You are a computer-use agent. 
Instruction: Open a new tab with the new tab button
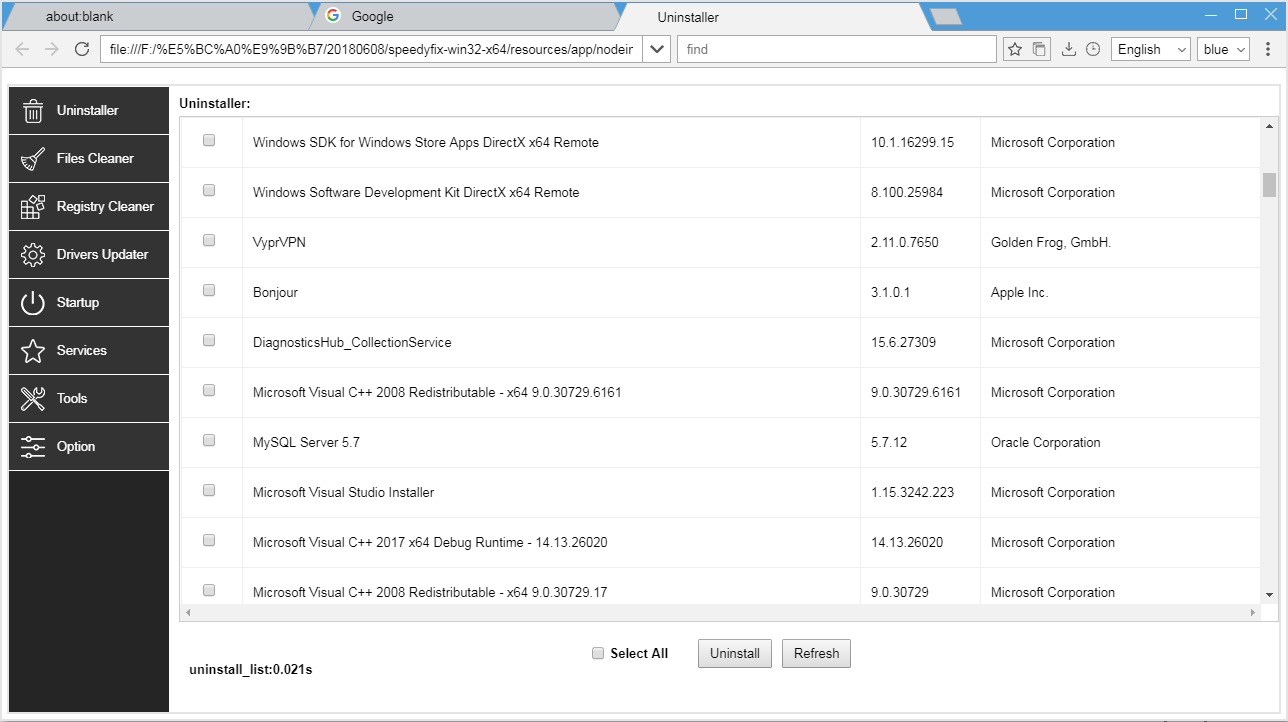coord(945,16)
